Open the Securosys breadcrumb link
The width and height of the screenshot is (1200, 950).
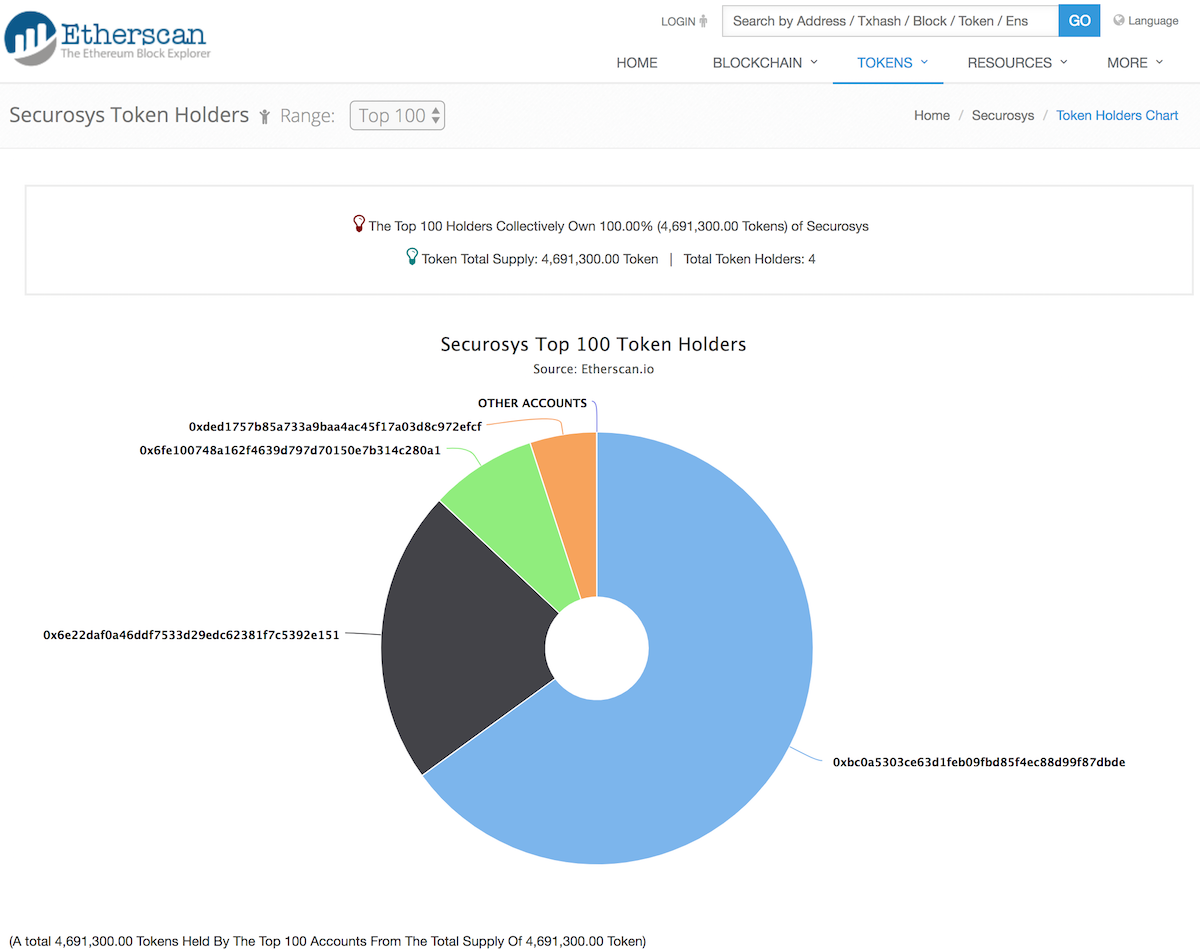point(1003,116)
